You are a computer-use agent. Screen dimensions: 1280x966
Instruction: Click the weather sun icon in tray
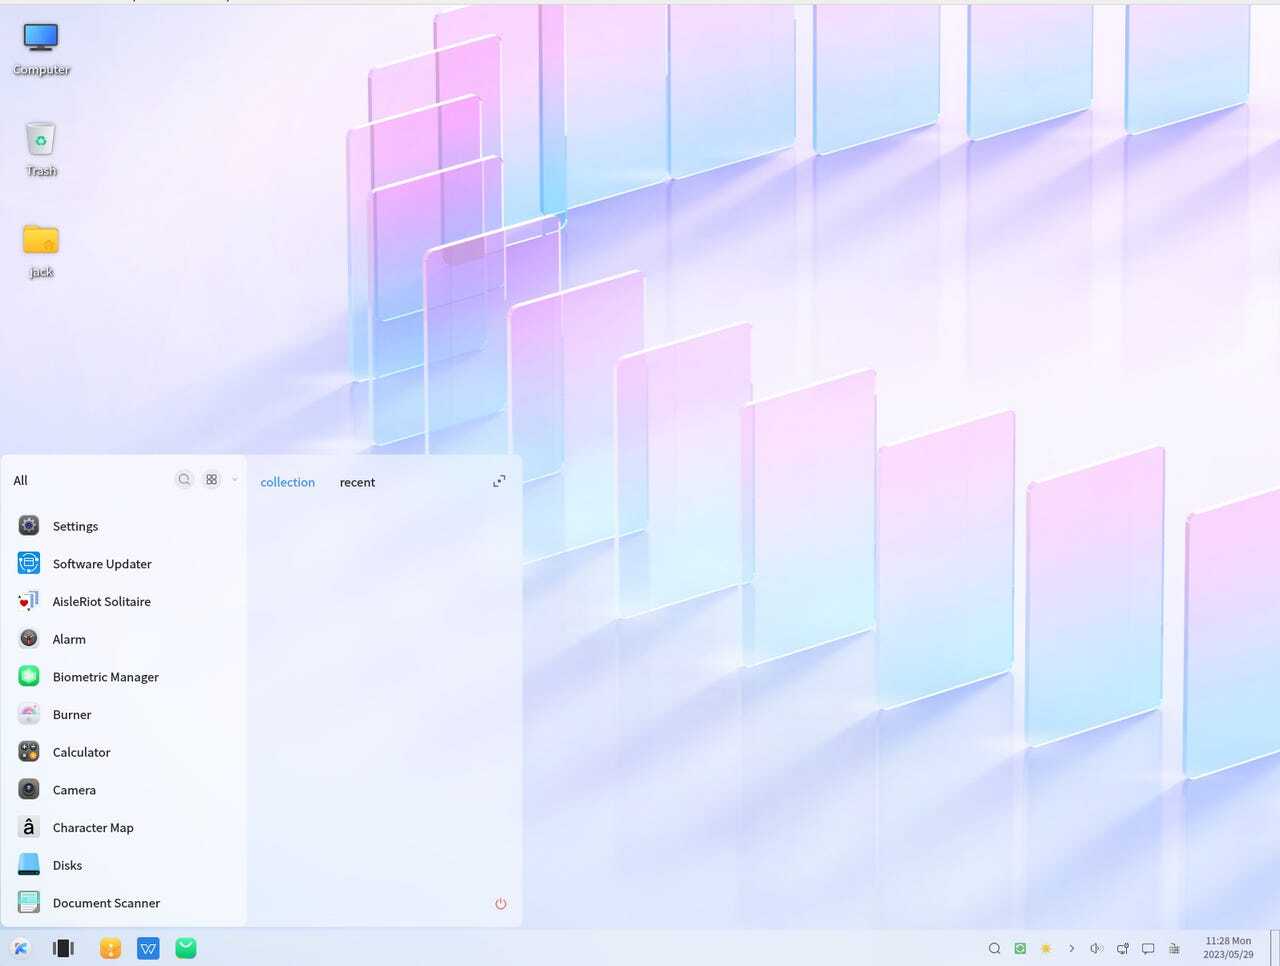tap(1046, 948)
